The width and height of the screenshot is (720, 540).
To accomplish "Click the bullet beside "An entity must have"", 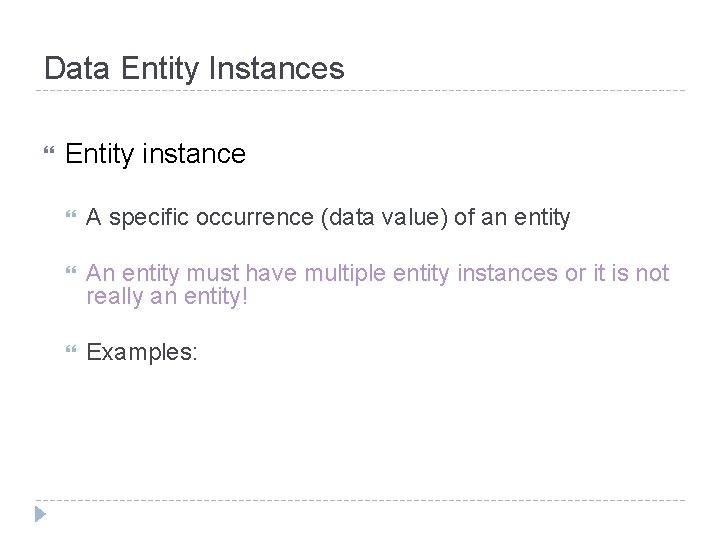I will tap(69, 273).
